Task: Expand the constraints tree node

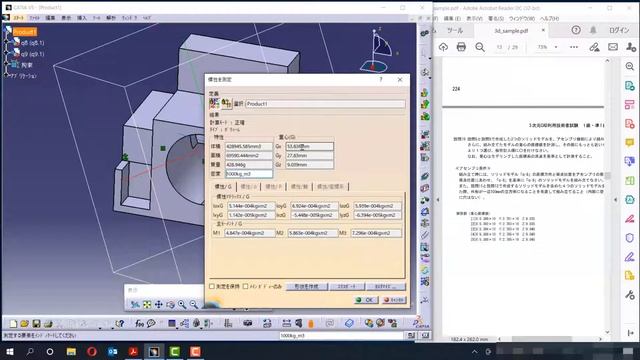Action: click(7, 64)
